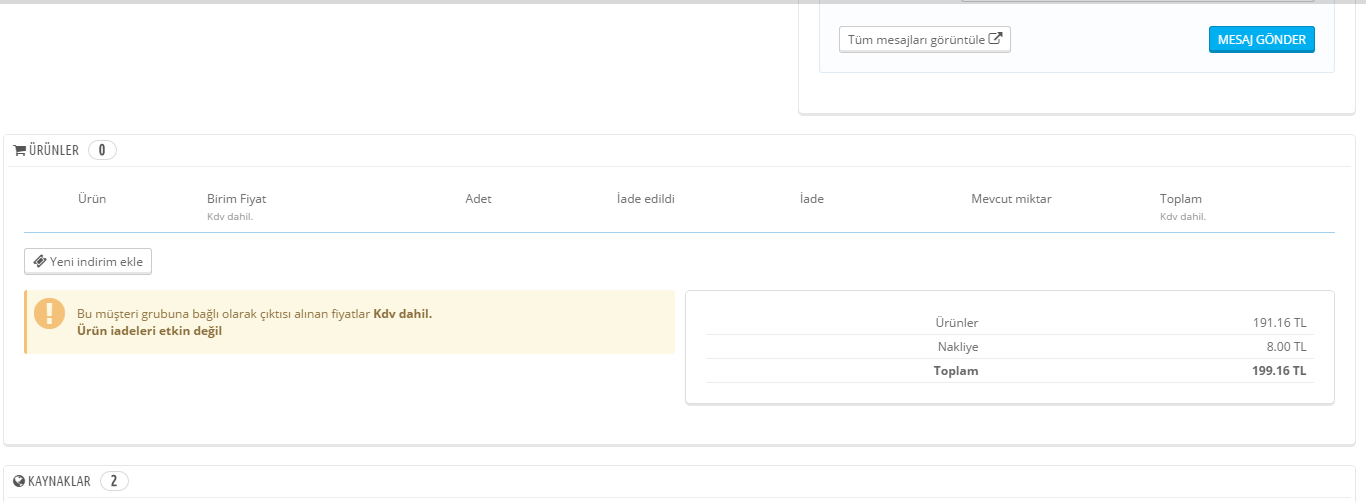The height and width of the screenshot is (502, 1366).
Task: Select the KAYNAKLAR panel heading
Action: [x=59, y=481]
